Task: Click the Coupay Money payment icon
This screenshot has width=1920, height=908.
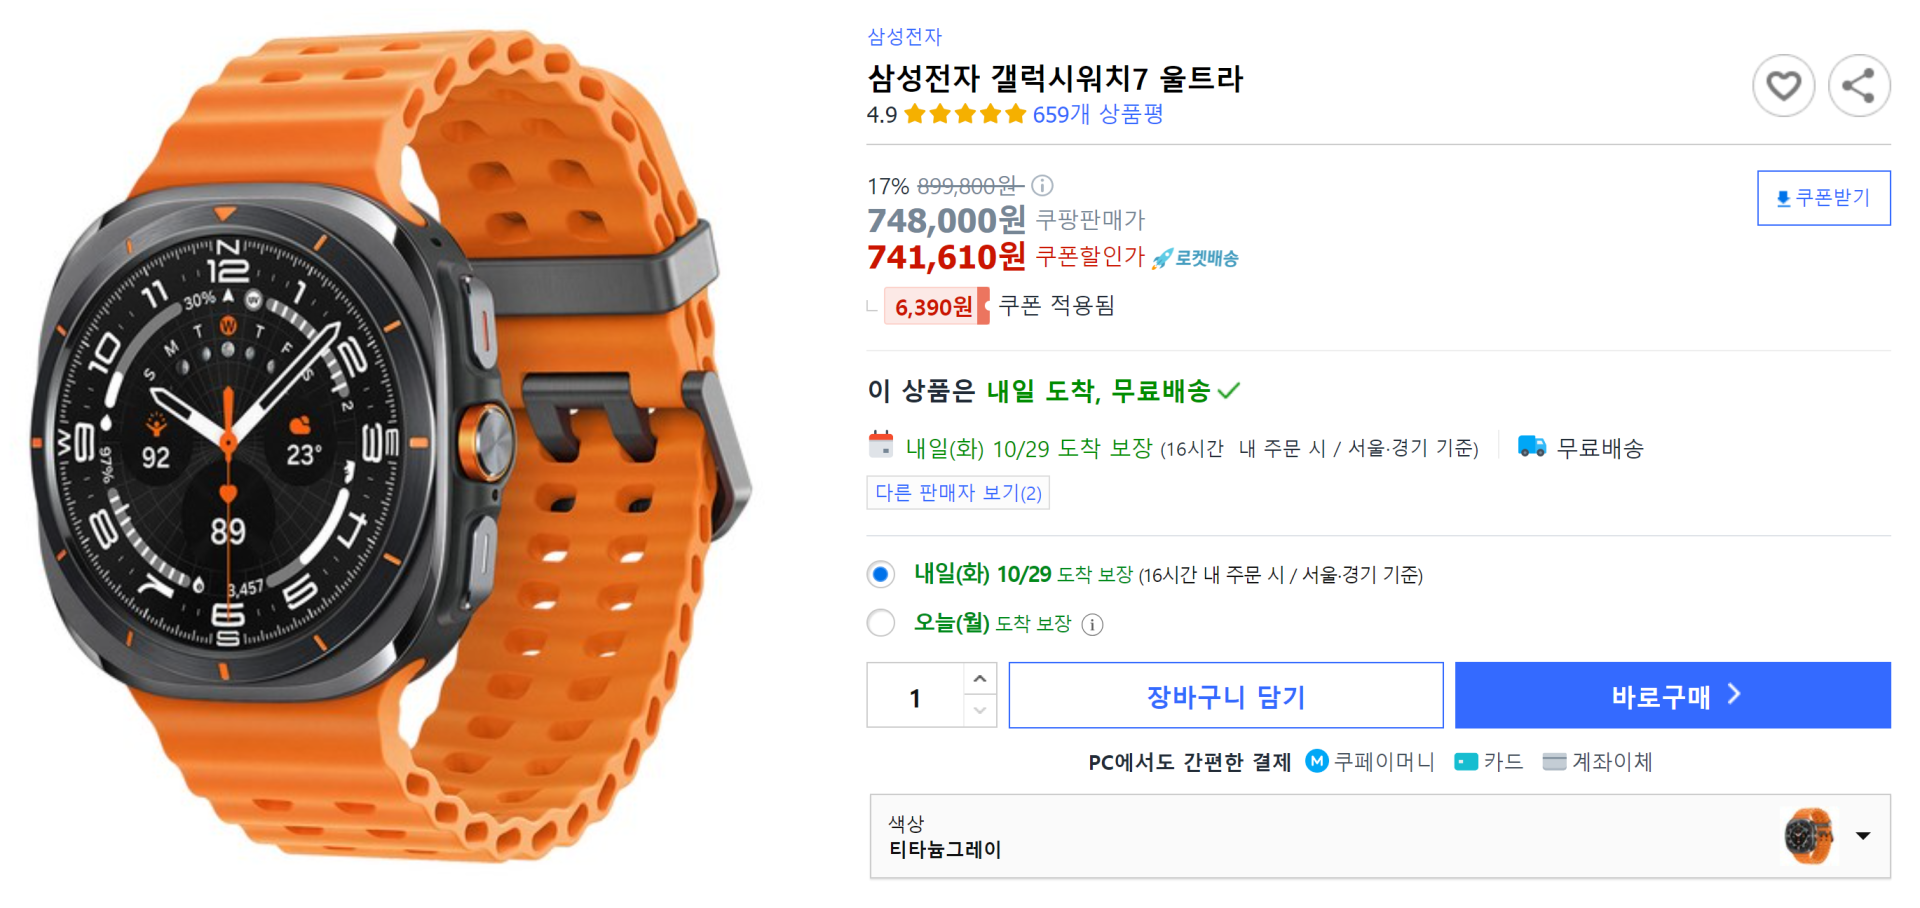Action: (x=1317, y=761)
